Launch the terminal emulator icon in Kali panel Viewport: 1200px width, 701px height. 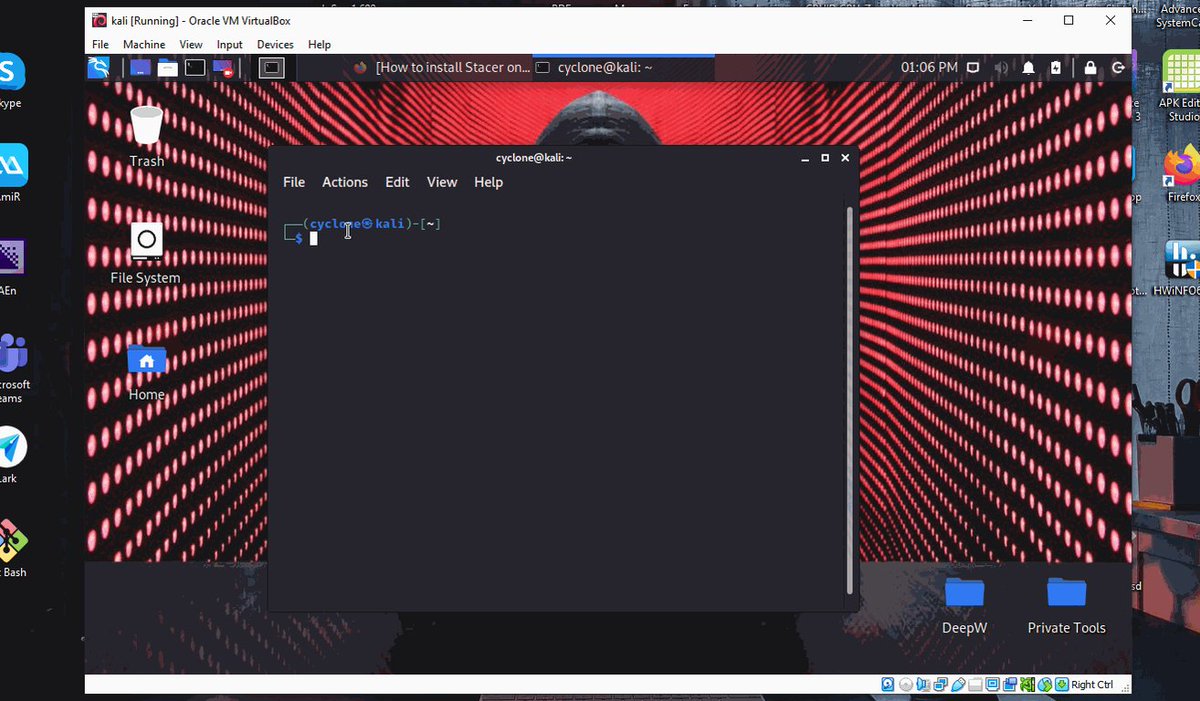[195, 67]
